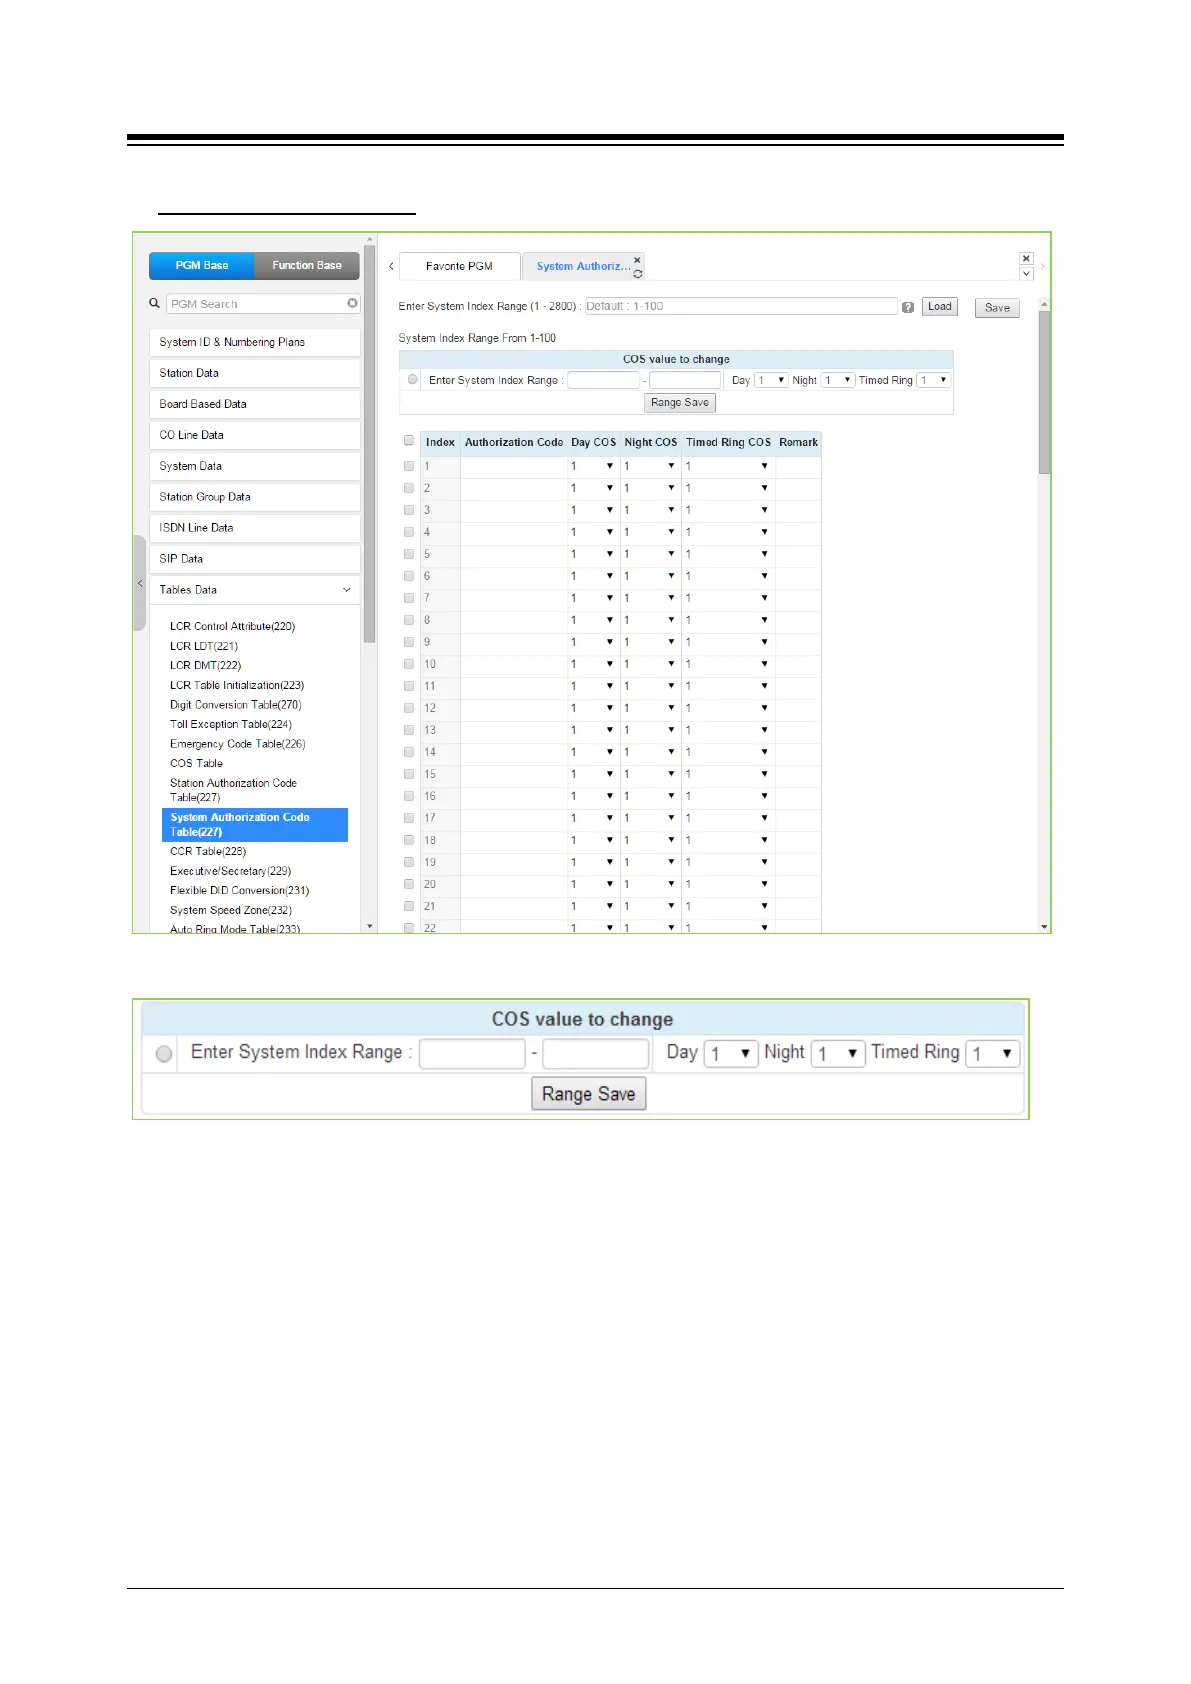Tick the select-all checkbox in the table header

(409, 440)
